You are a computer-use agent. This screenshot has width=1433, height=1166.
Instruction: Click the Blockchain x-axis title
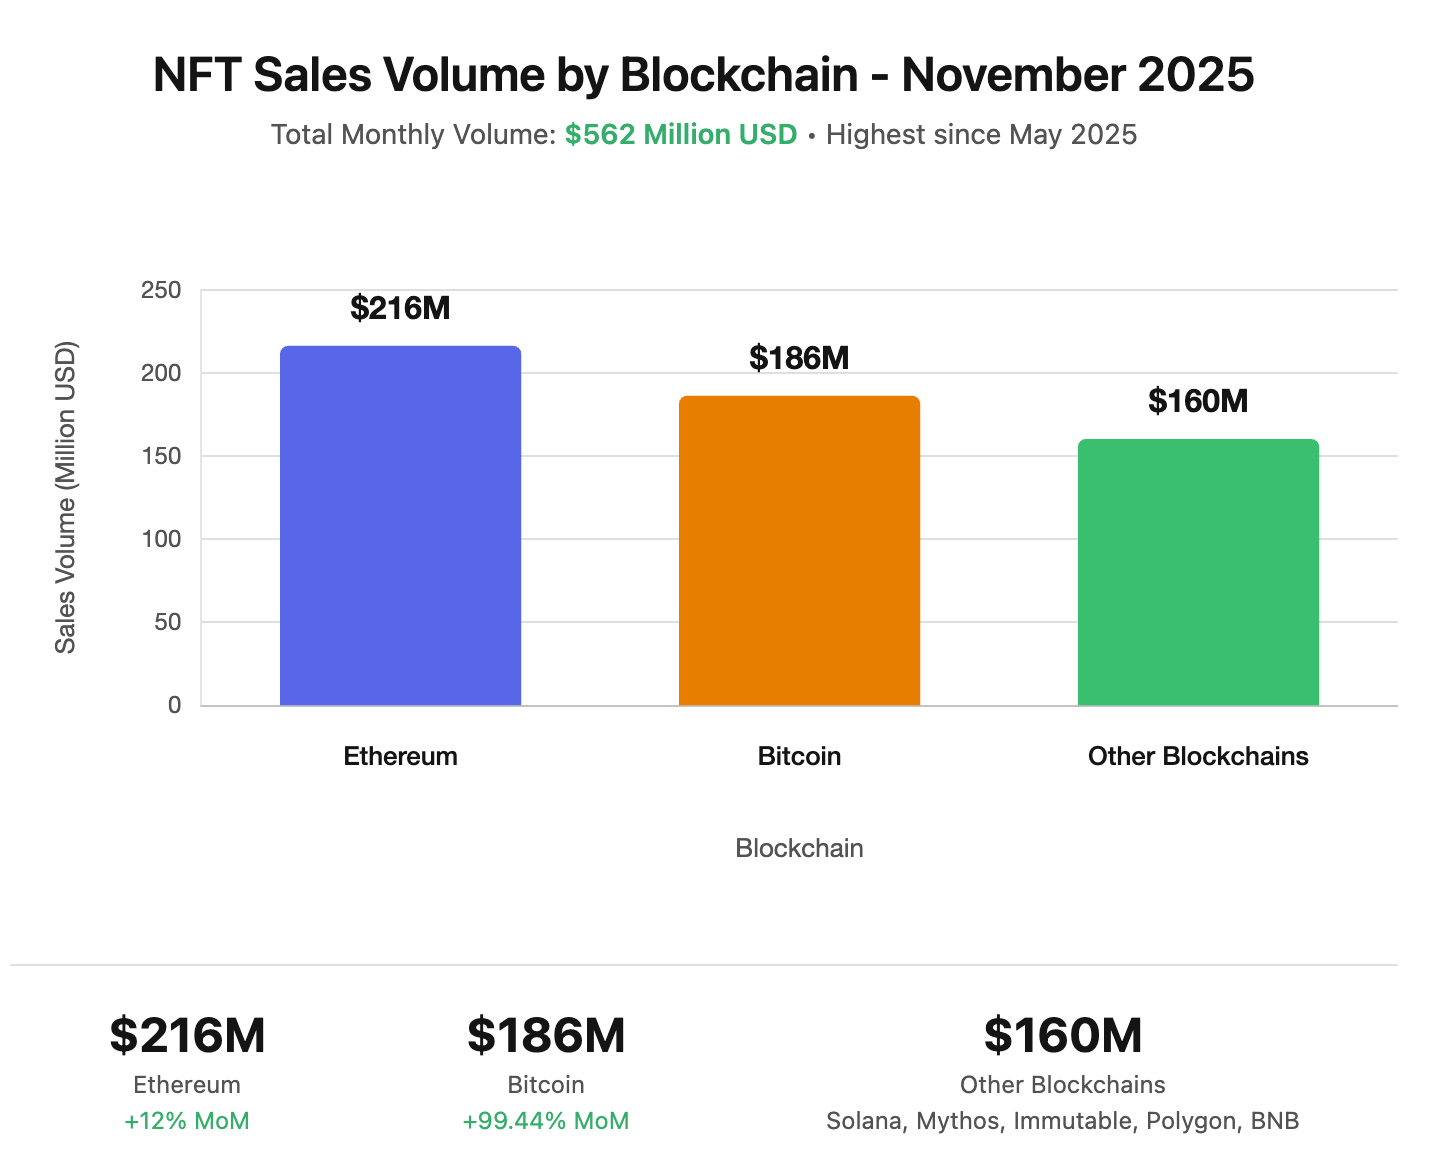coord(799,848)
